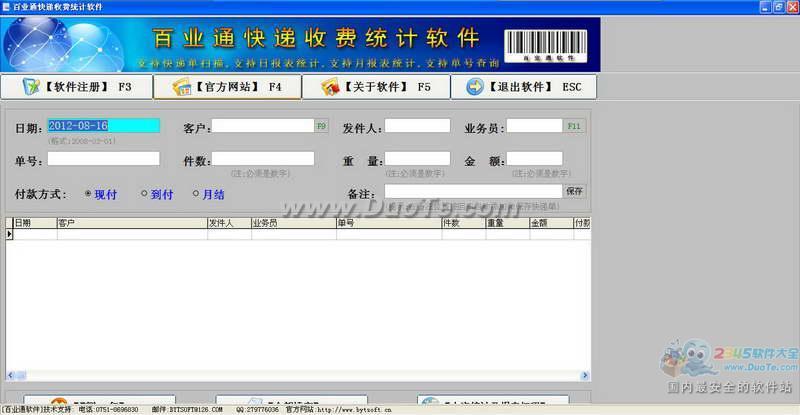Click the barcode logo in banner
This screenshot has height=415, width=800.
click(x=546, y=46)
